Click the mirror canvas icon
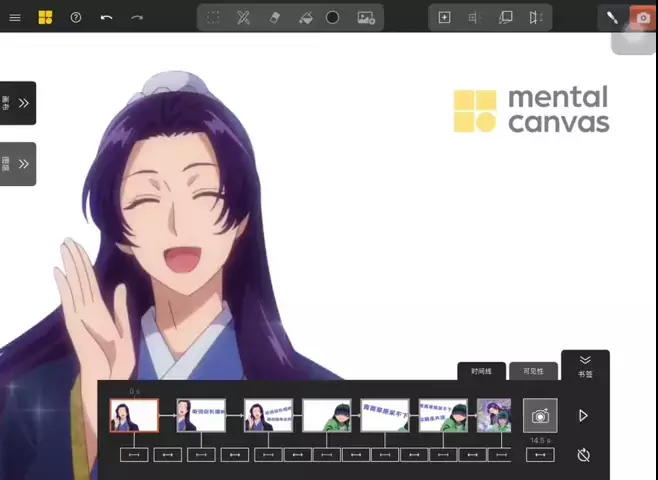 click(x=536, y=18)
